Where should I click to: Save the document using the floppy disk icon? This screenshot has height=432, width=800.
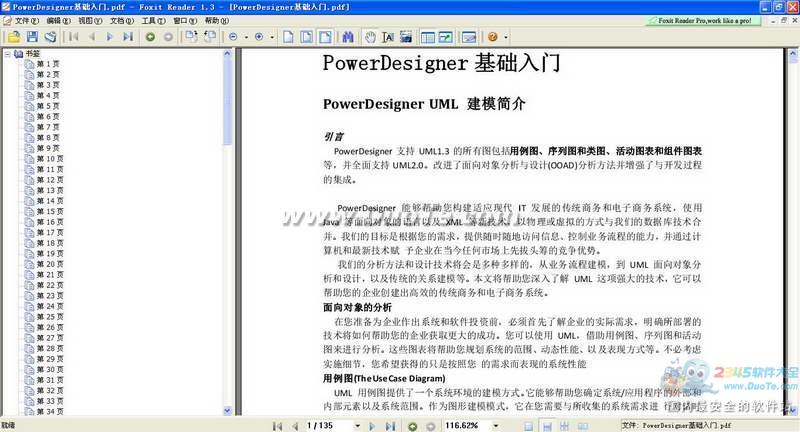point(32,37)
